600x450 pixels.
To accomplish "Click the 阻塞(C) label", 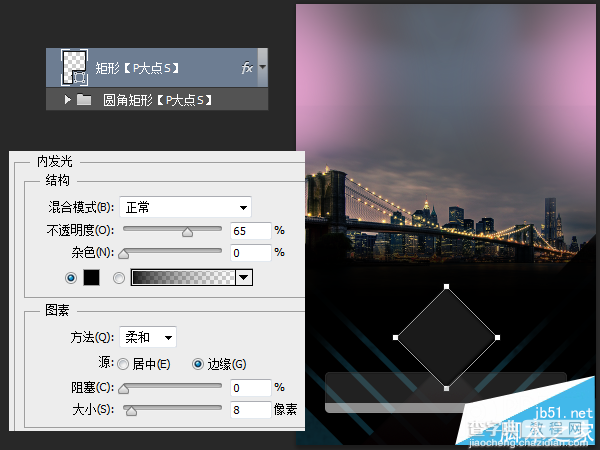I will (x=93, y=388).
